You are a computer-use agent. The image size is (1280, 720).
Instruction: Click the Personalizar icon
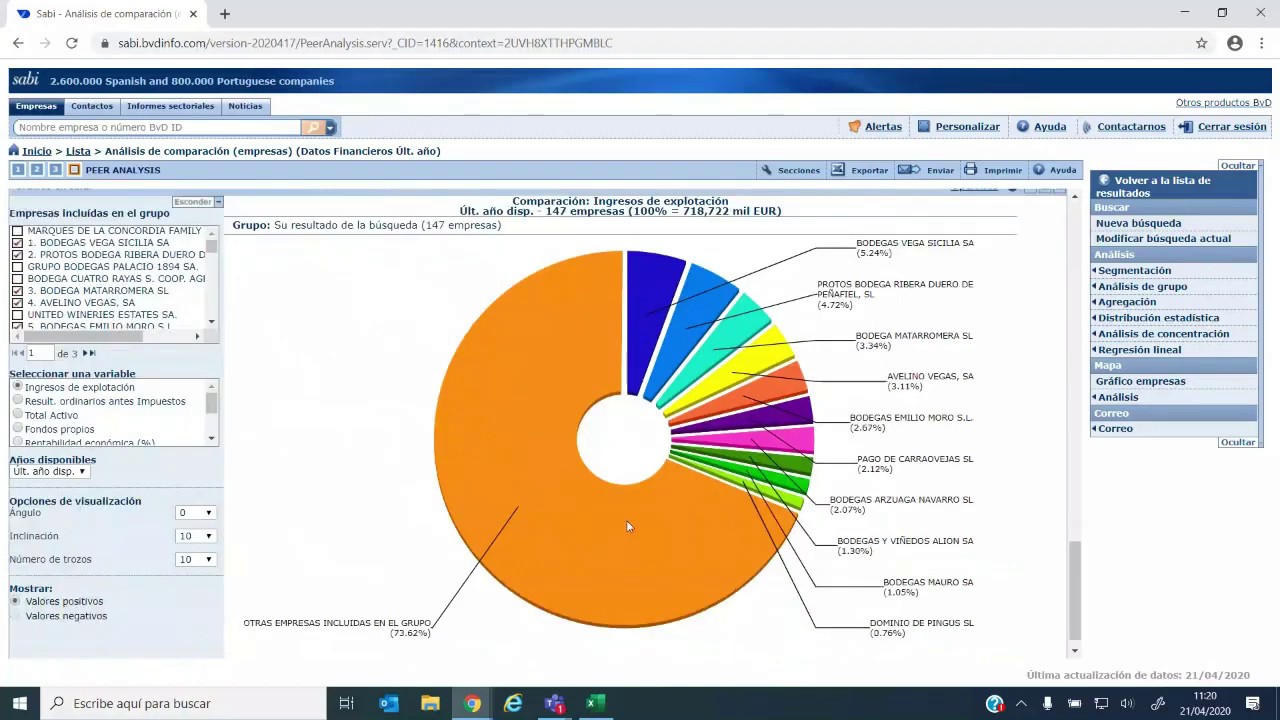point(924,127)
